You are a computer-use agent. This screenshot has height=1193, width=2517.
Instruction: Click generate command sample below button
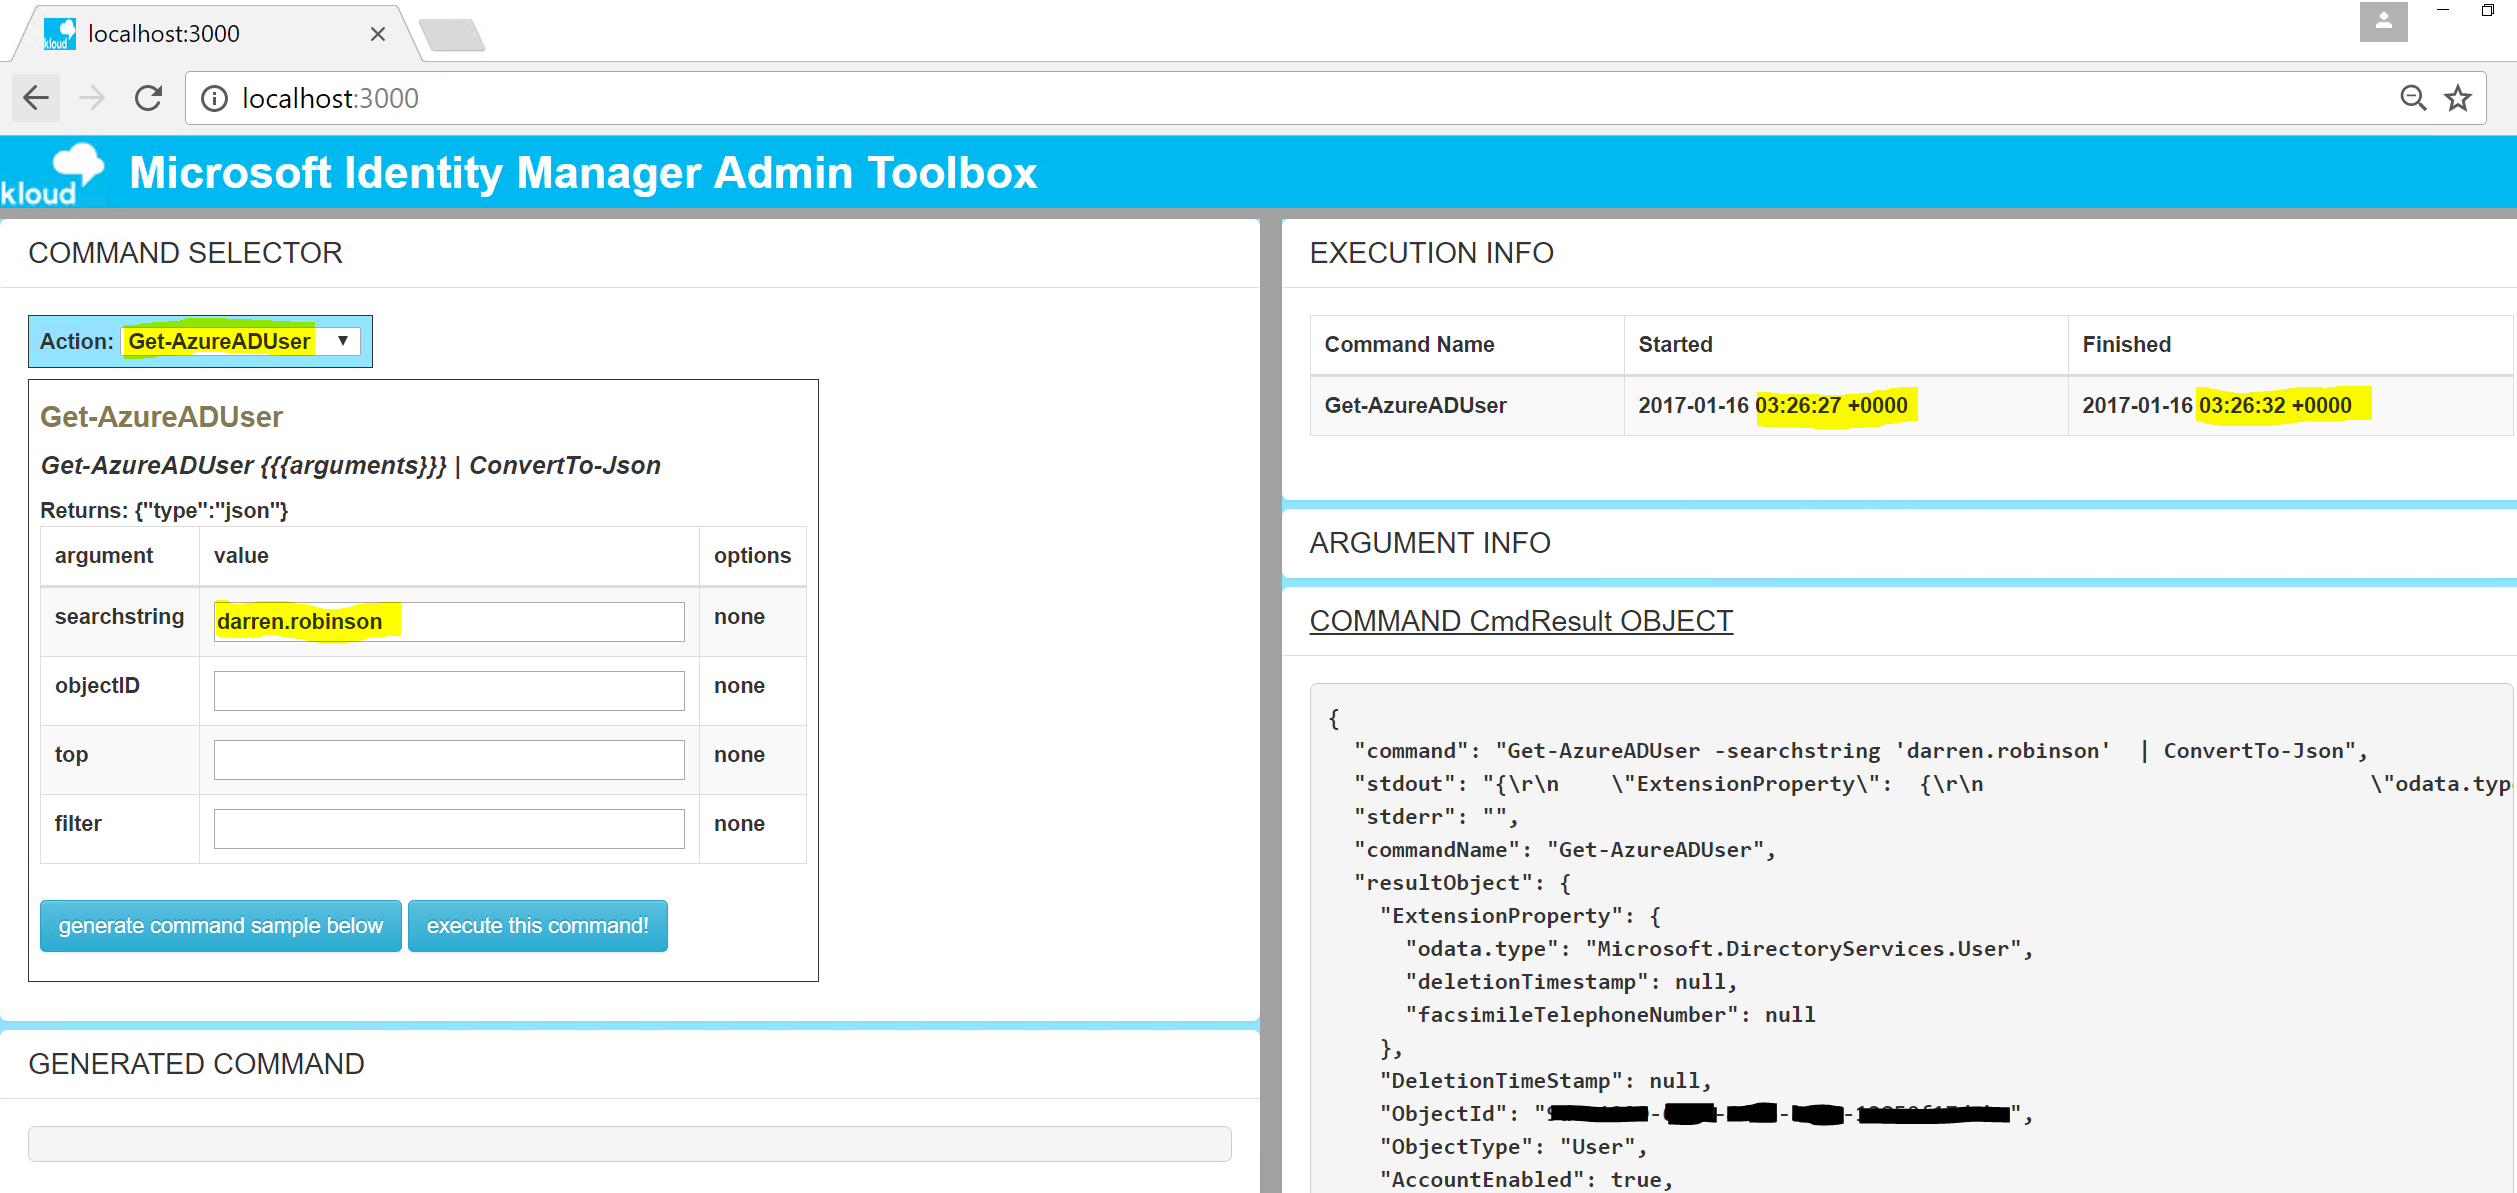click(220, 926)
